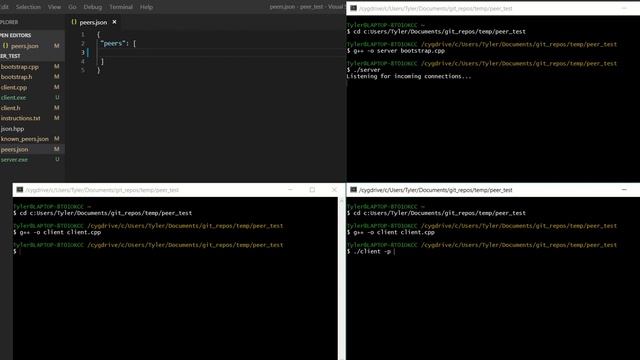
Task: Click the terminal icon of the bottom-left client window
Action: click(x=20, y=190)
